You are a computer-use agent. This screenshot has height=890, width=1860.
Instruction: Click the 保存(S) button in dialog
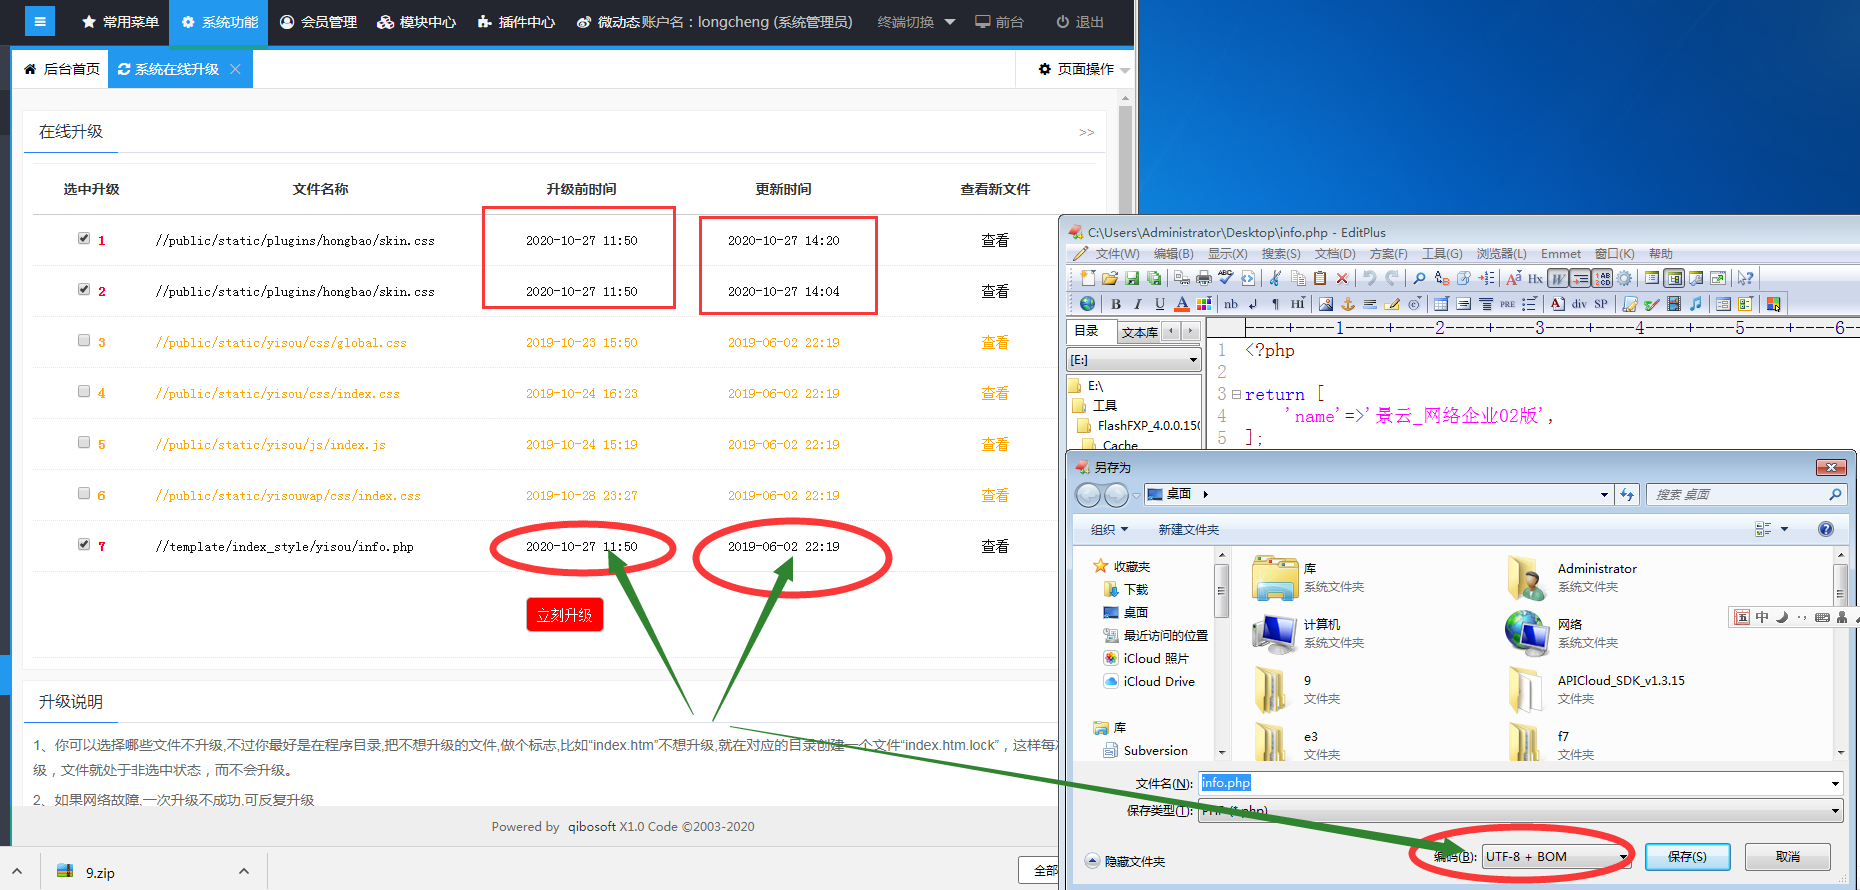(x=1687, y=857)
